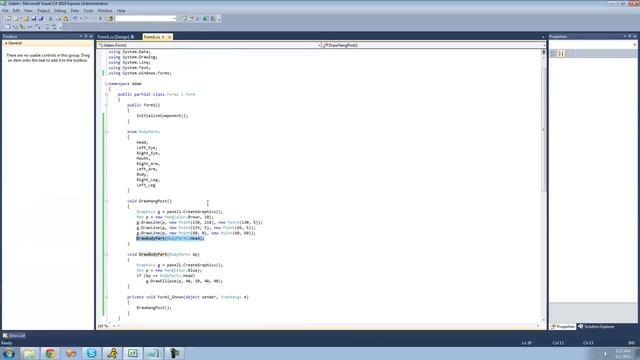Collapse the enum BodyParts region
Image resolution: width=640 pixels, height=360 pixels.
106,132
